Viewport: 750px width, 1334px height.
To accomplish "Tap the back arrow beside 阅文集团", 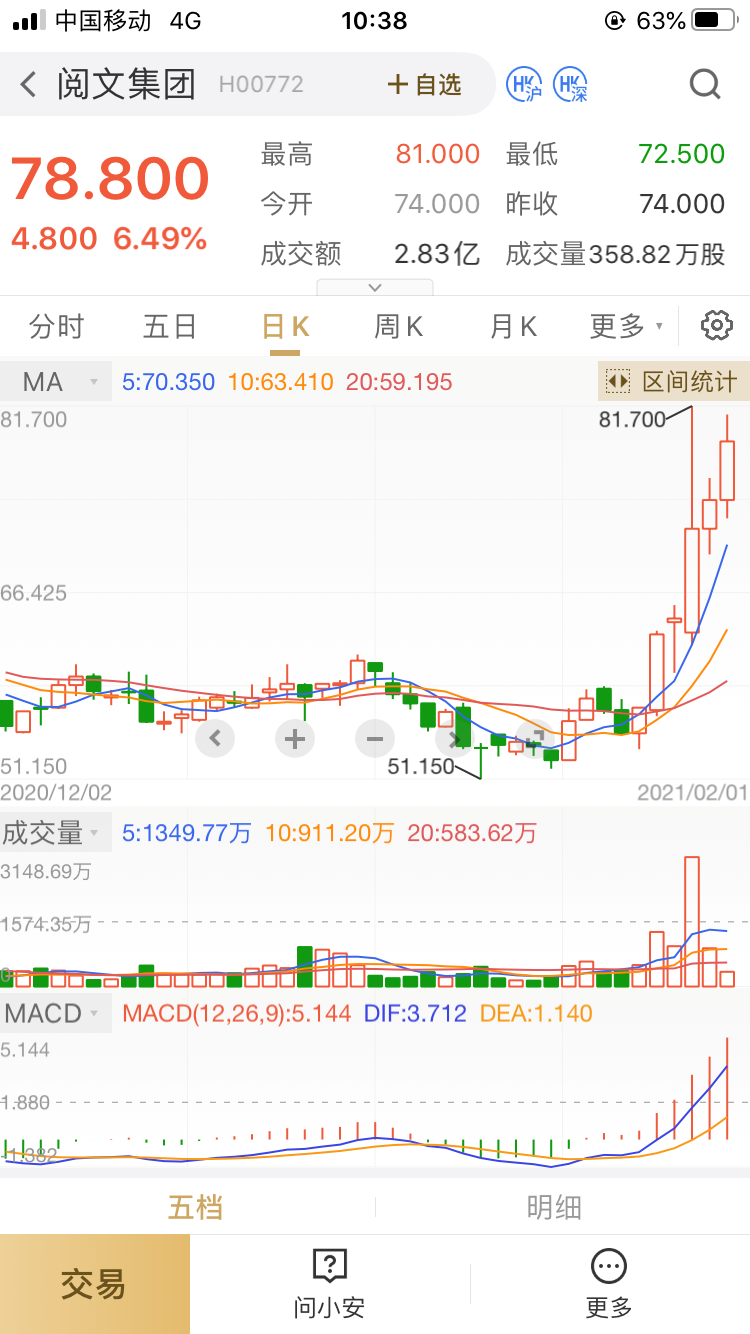I will [x=28, y=85].
